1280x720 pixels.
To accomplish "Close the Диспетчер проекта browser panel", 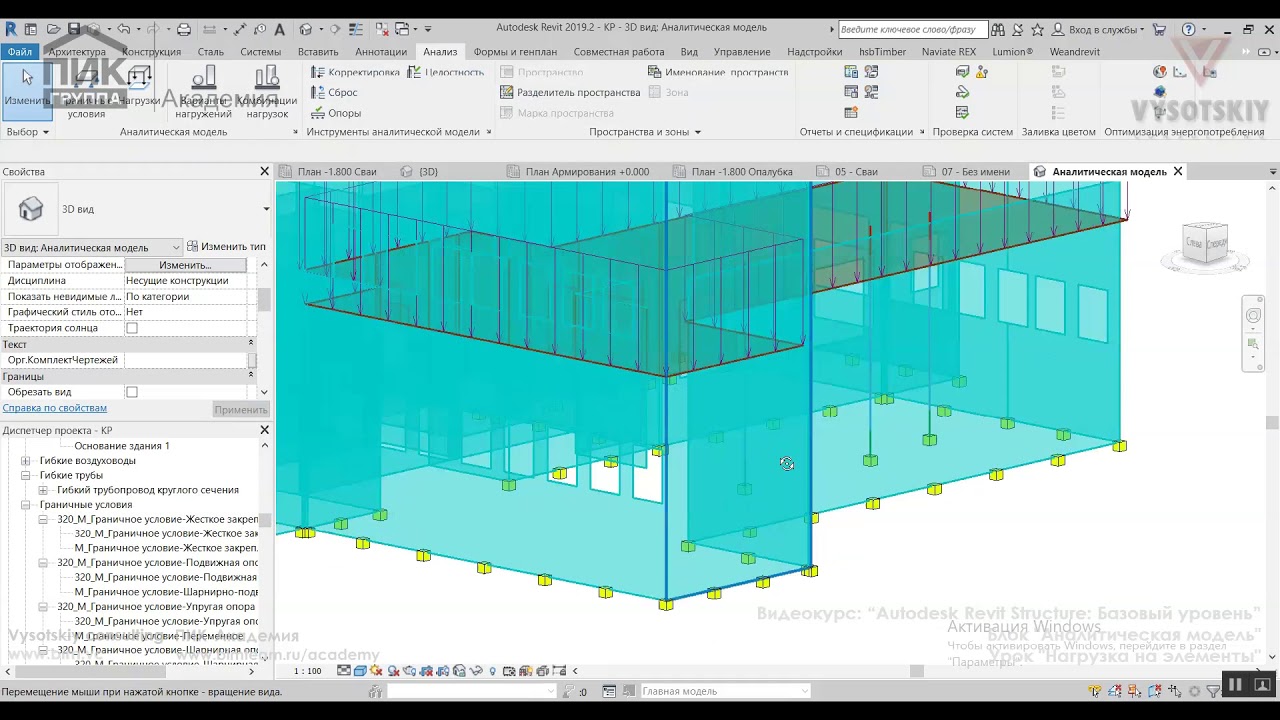I will point(265,430).
